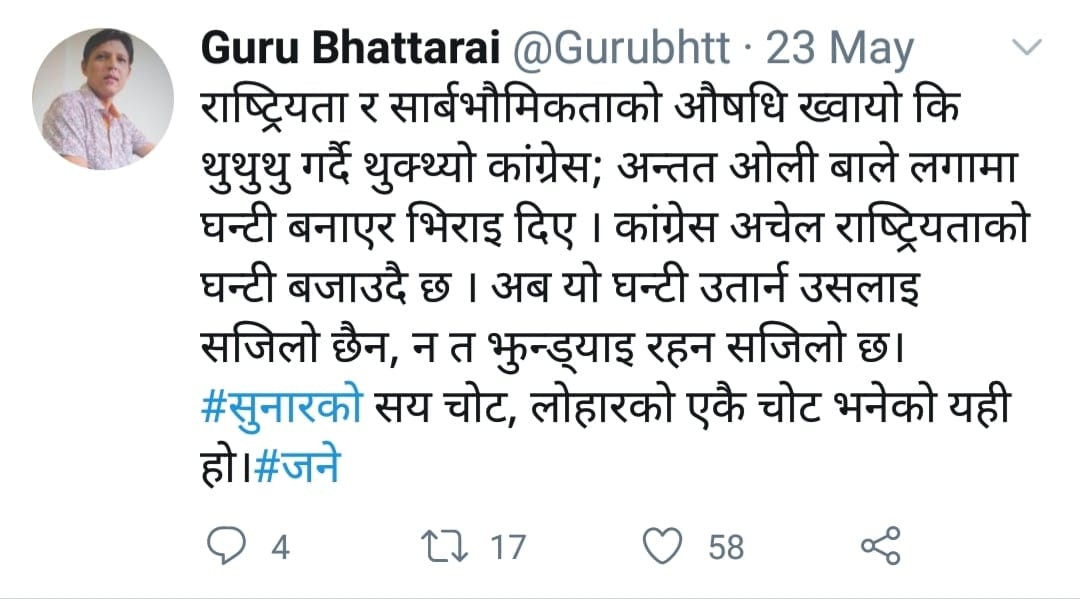Viewport: 1080px width, 601px height.
Task: Click the like count 58
Action: tap(727, 547)
